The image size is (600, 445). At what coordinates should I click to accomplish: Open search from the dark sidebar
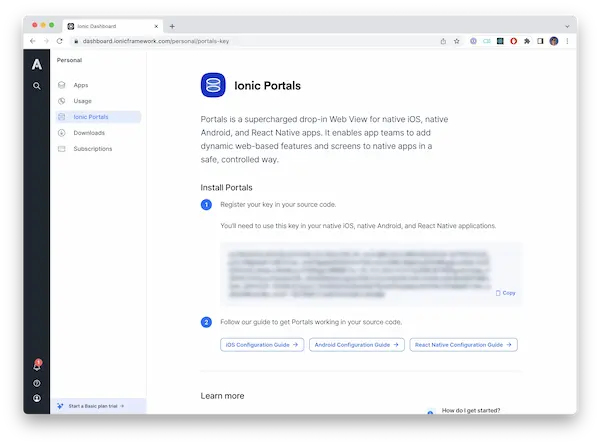[37, 86]
